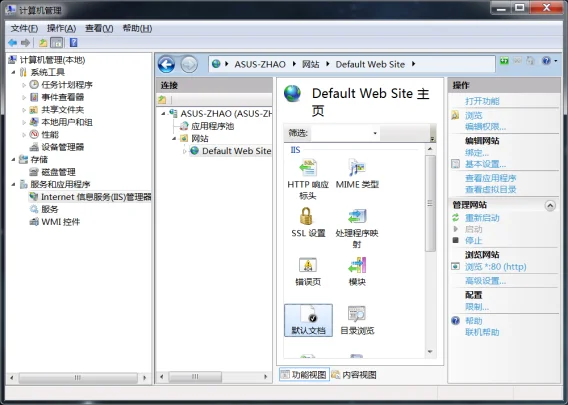Click the IIS help question mark icon
The image size is (568, 405).
point(546,61)
